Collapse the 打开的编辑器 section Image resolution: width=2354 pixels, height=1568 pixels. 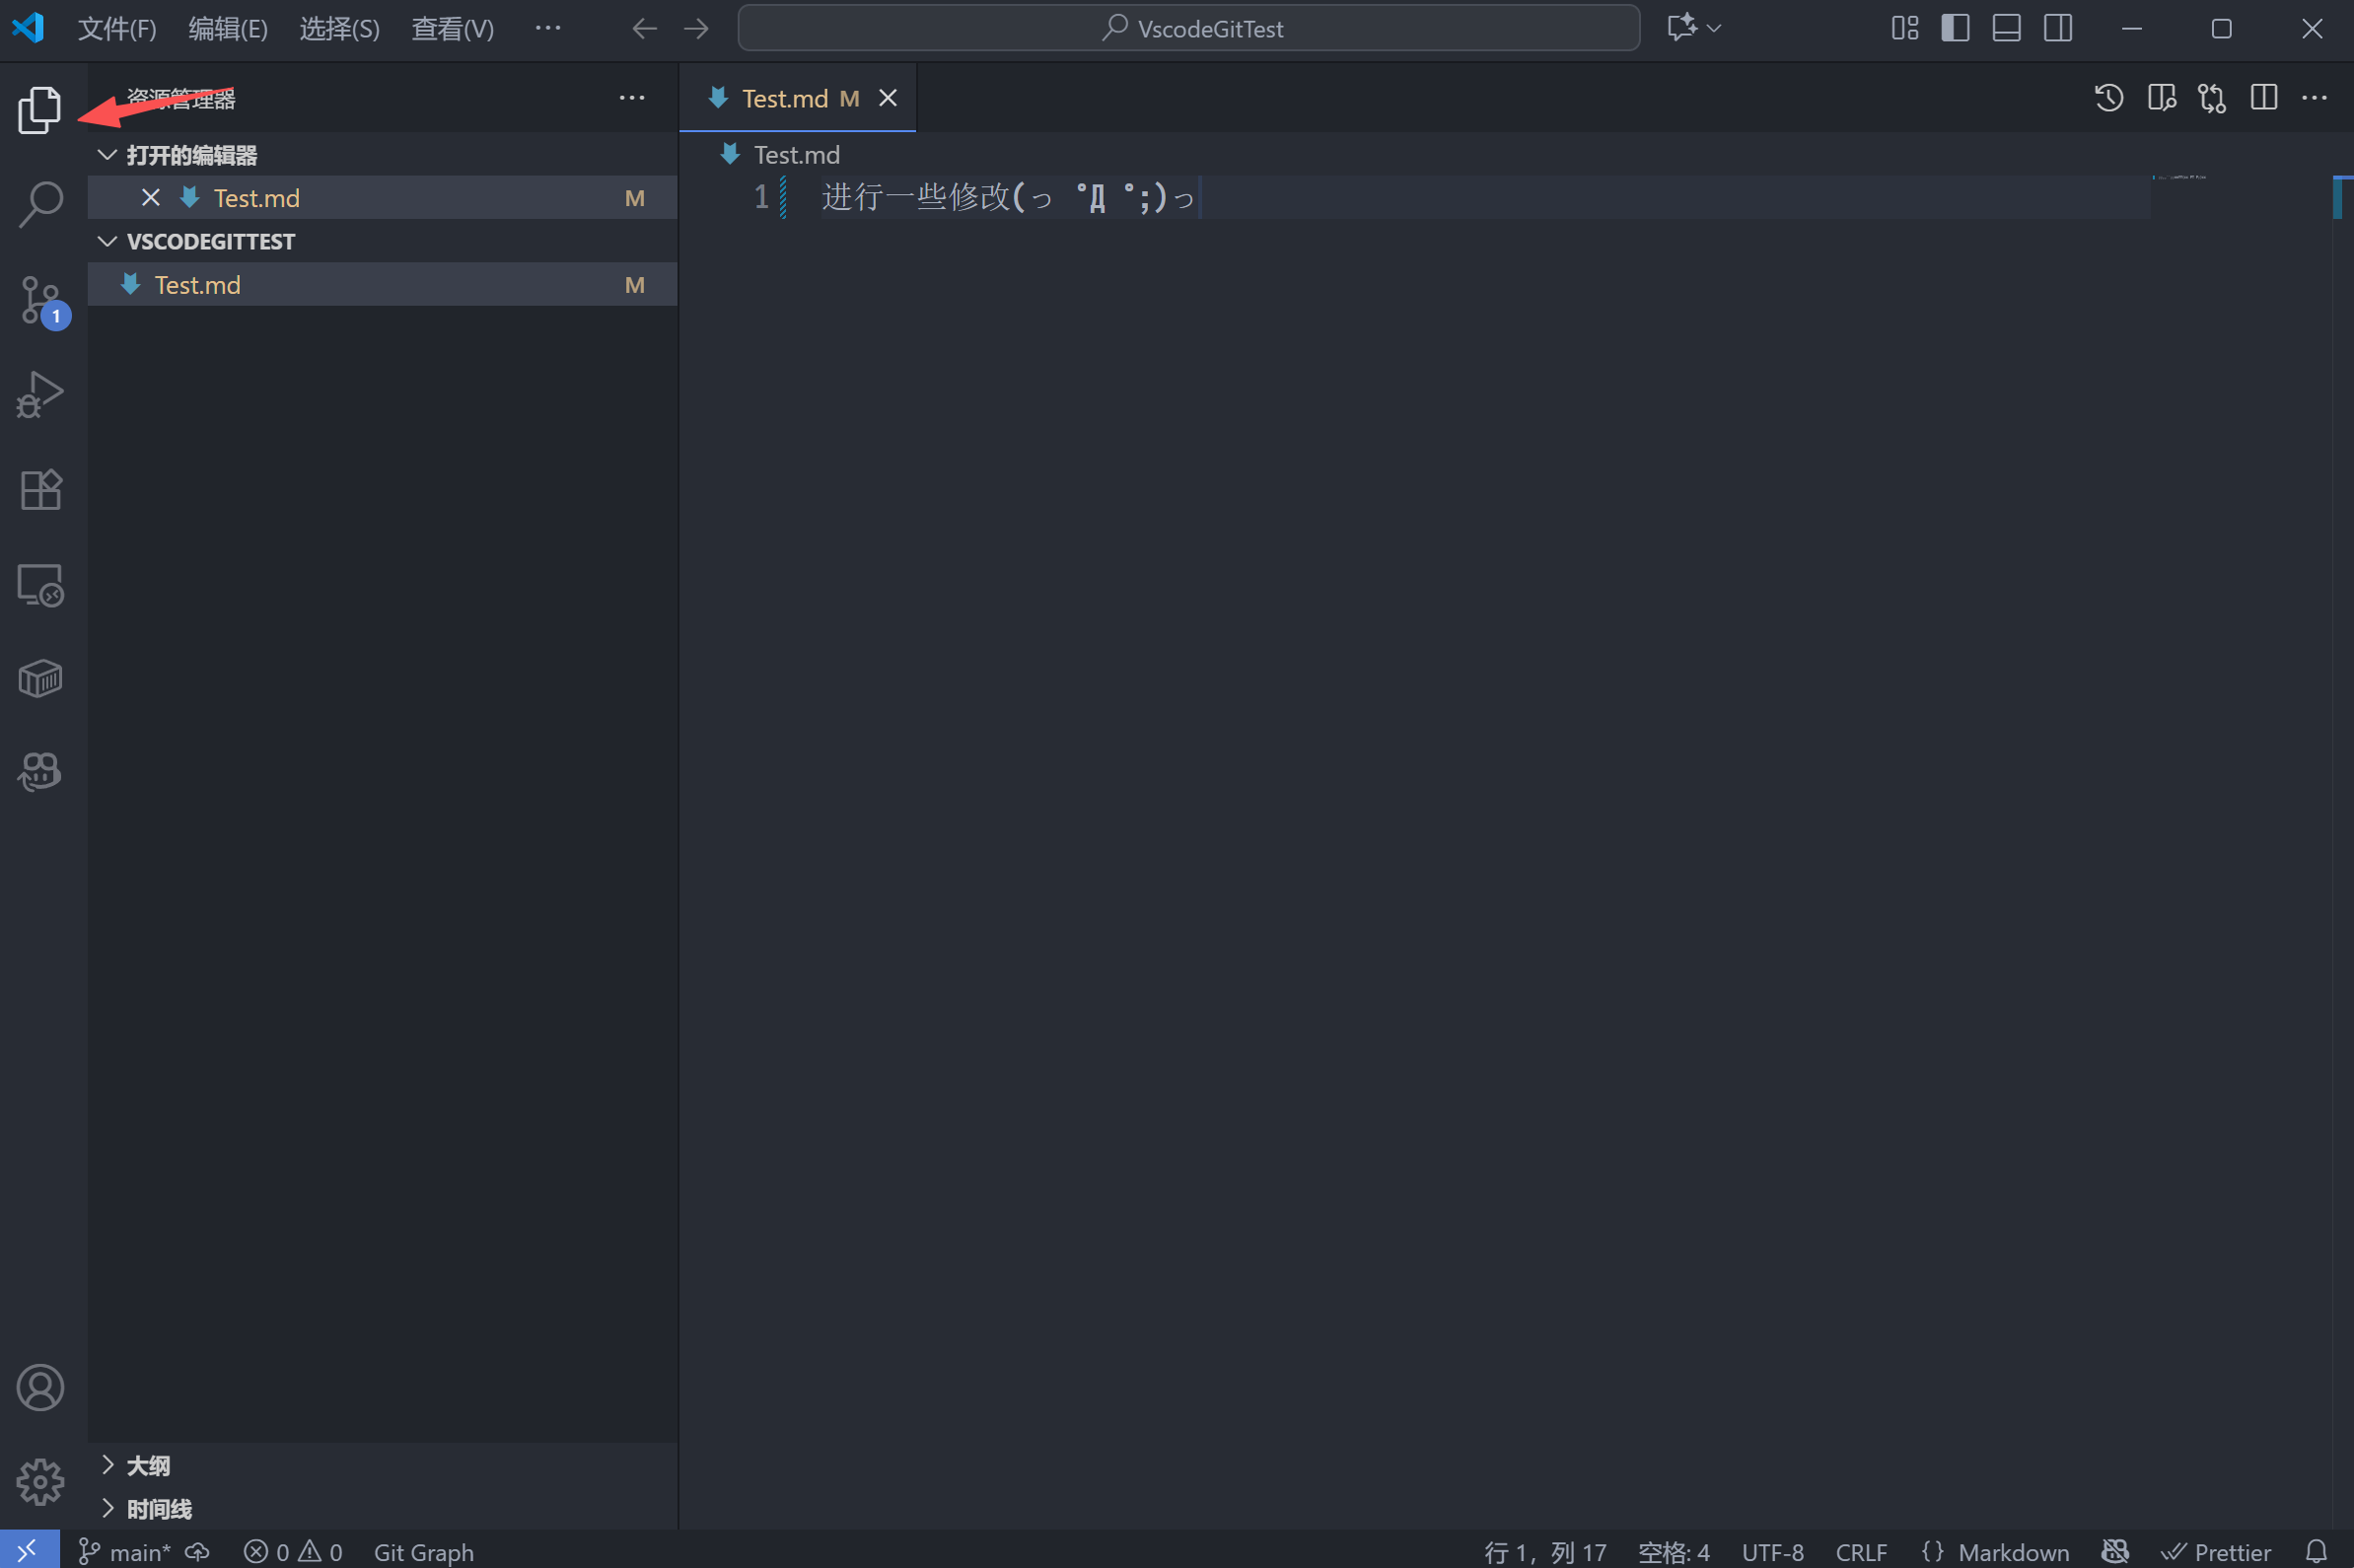click(x=190, y=155)
